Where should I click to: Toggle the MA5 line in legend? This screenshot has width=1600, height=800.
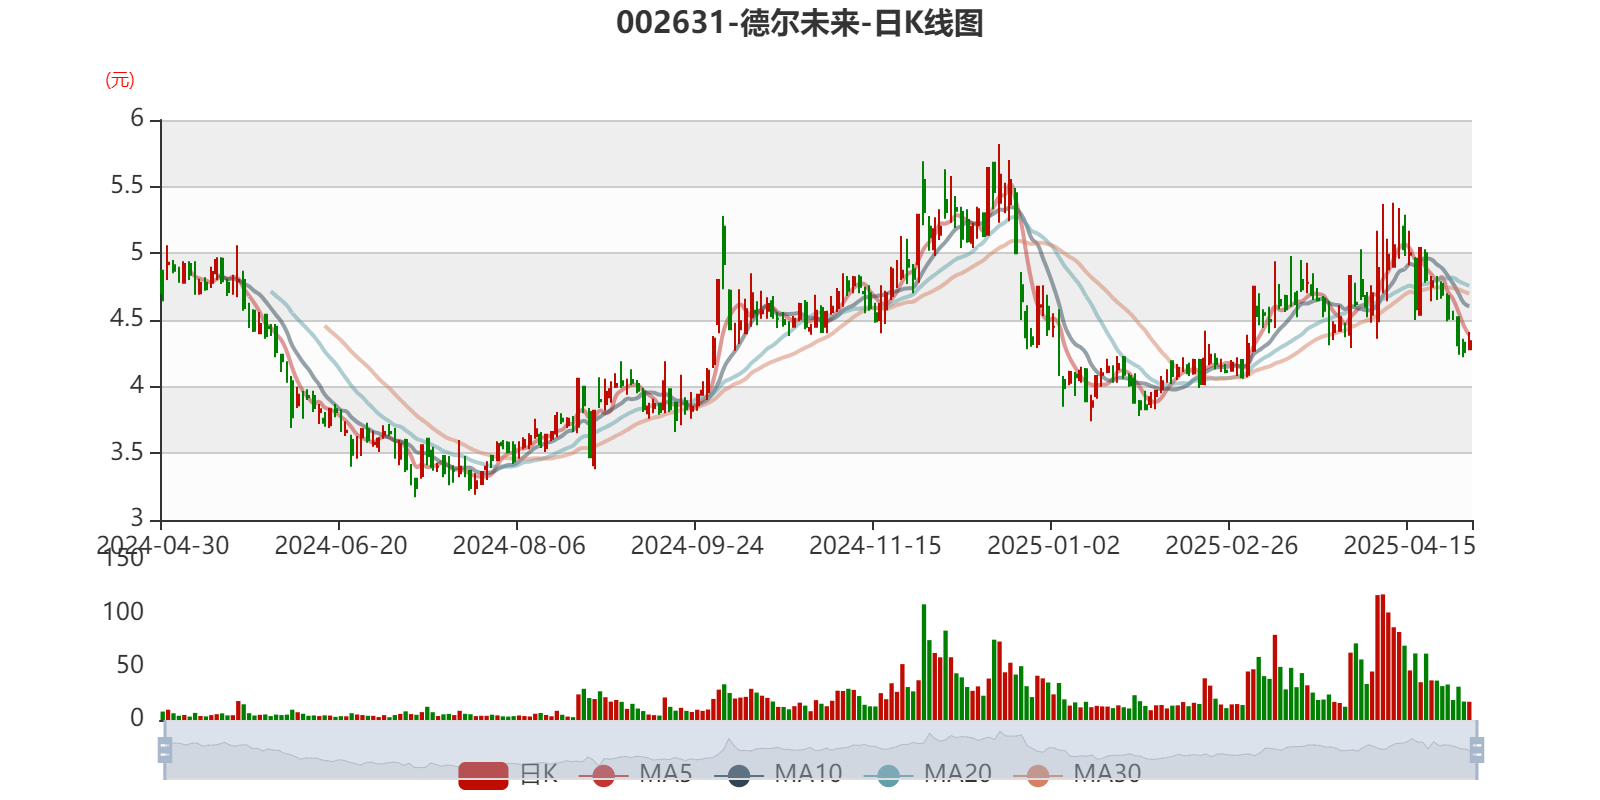635,774
